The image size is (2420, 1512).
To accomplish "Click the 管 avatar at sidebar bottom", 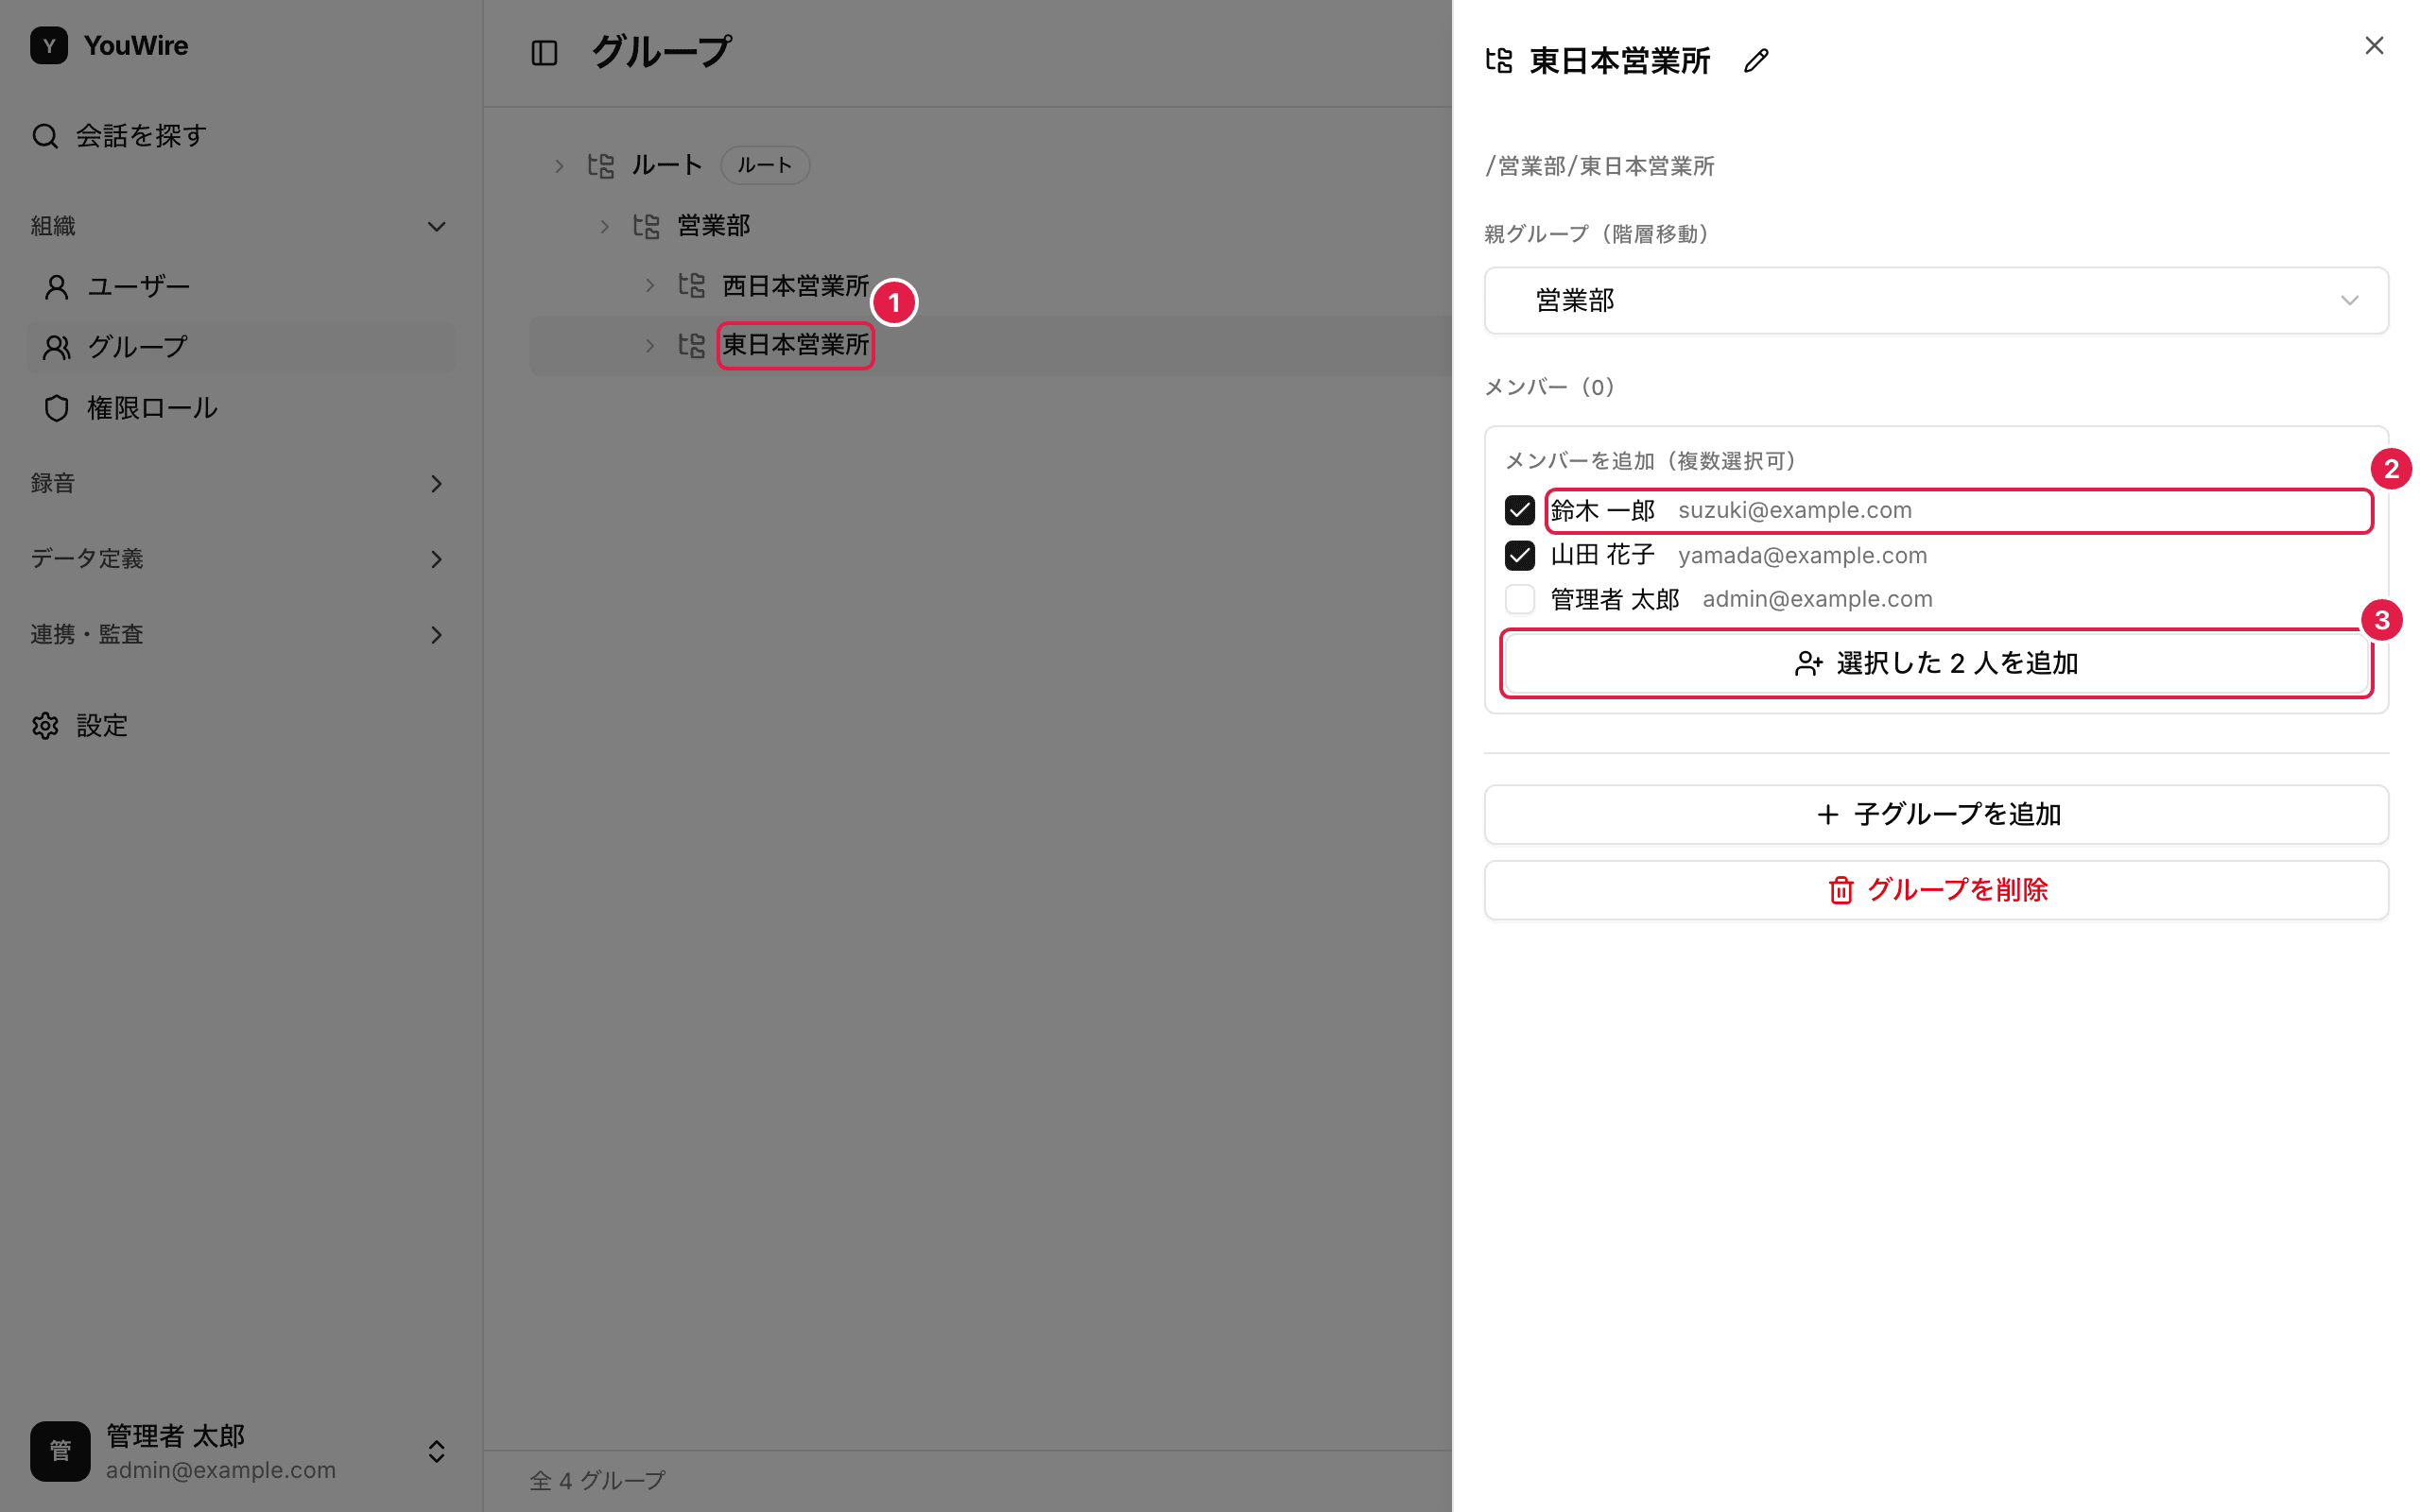I will pyautogui.click(x=60, y=1451).
